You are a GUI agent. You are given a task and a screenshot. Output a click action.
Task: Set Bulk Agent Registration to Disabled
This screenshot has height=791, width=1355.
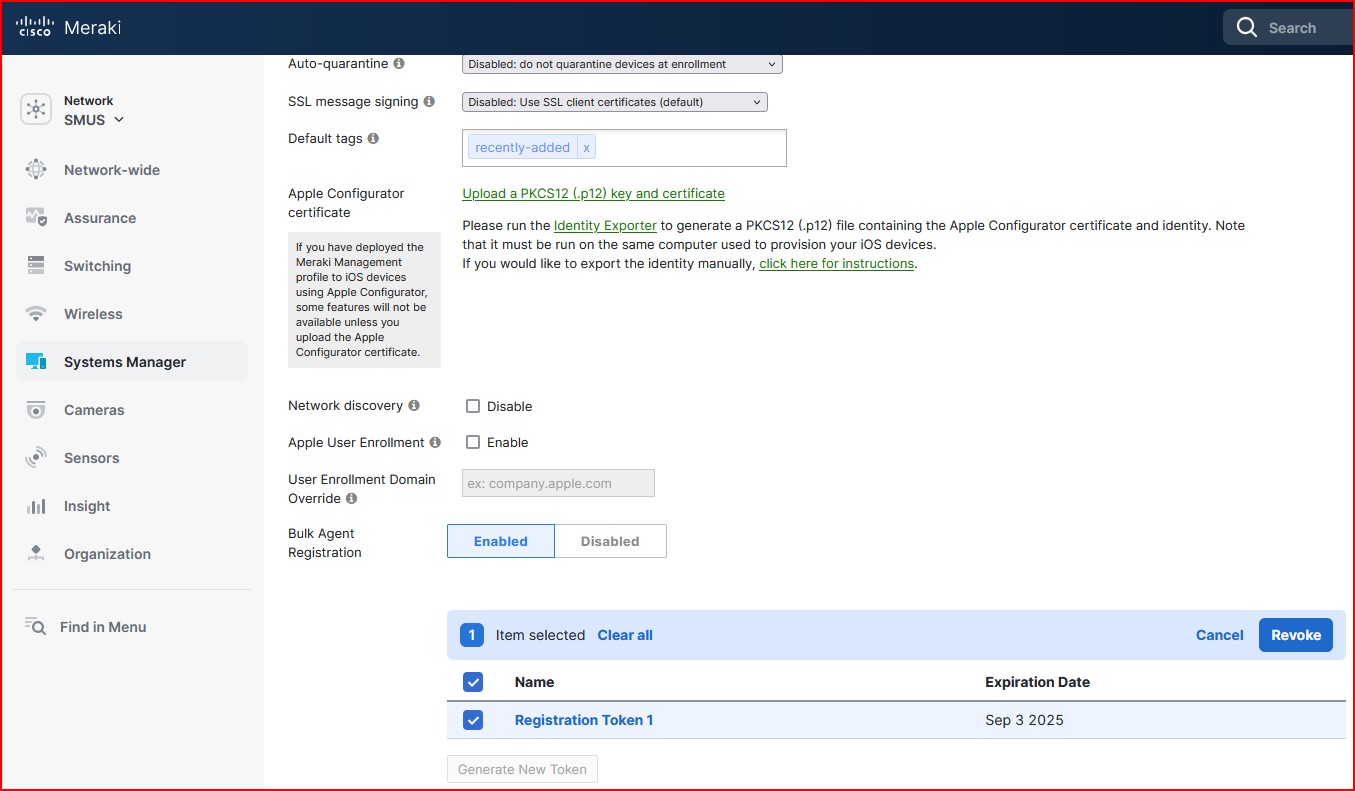point(610,541)
